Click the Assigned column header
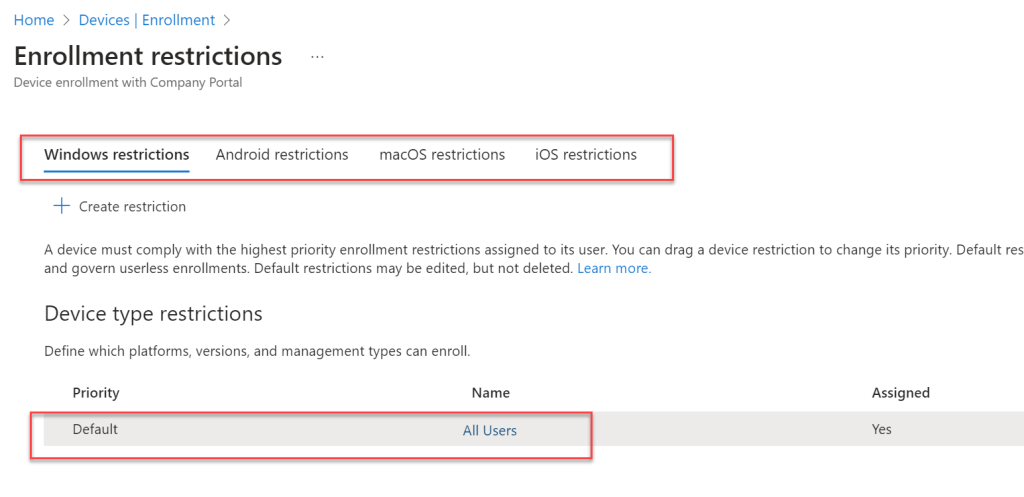The height and width of the screenshot is (497, 1024). [x=901, y=393]
